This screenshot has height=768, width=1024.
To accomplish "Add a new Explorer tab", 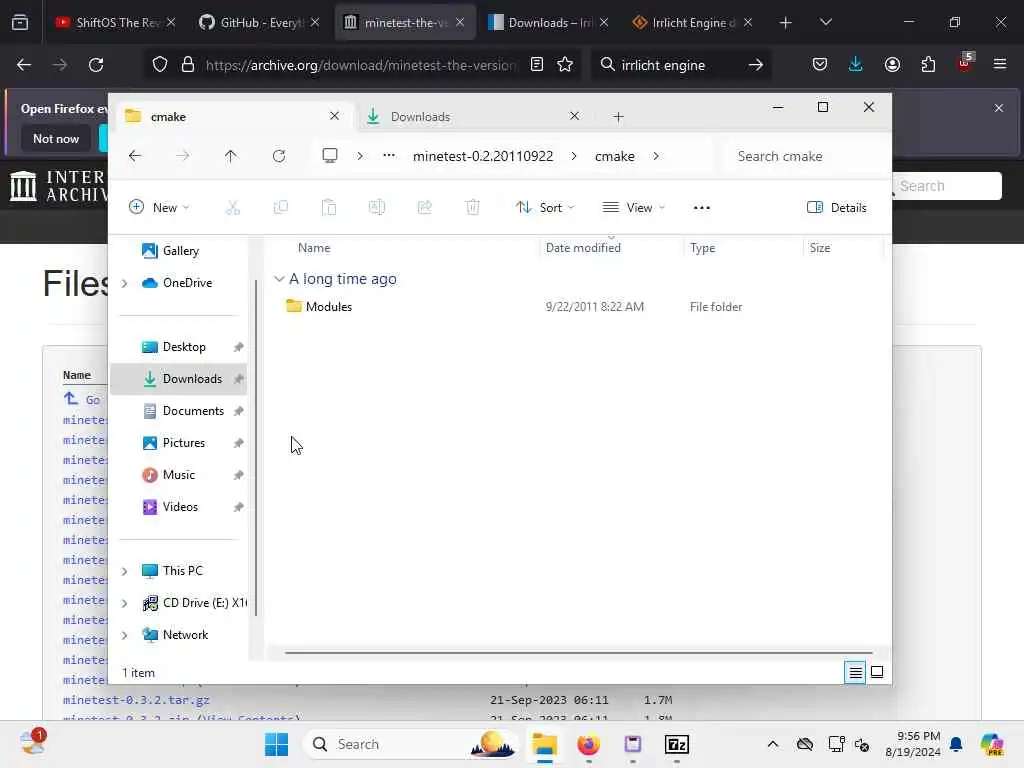I will tap(618, 117).
